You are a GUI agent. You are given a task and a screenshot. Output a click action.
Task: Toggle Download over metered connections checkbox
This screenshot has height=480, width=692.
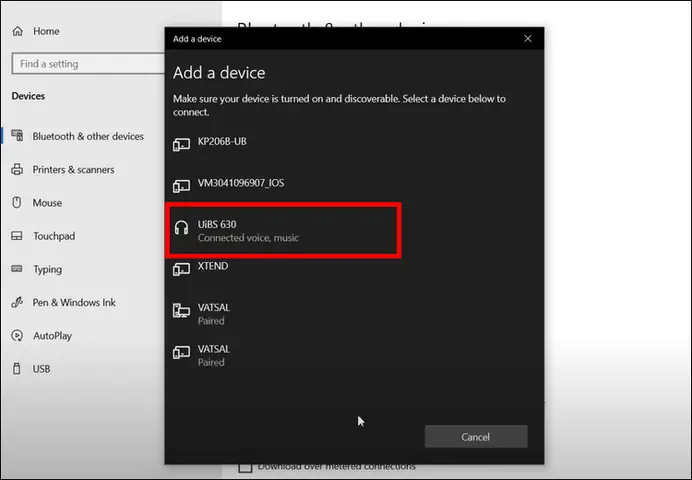click(x=245, y=468)
